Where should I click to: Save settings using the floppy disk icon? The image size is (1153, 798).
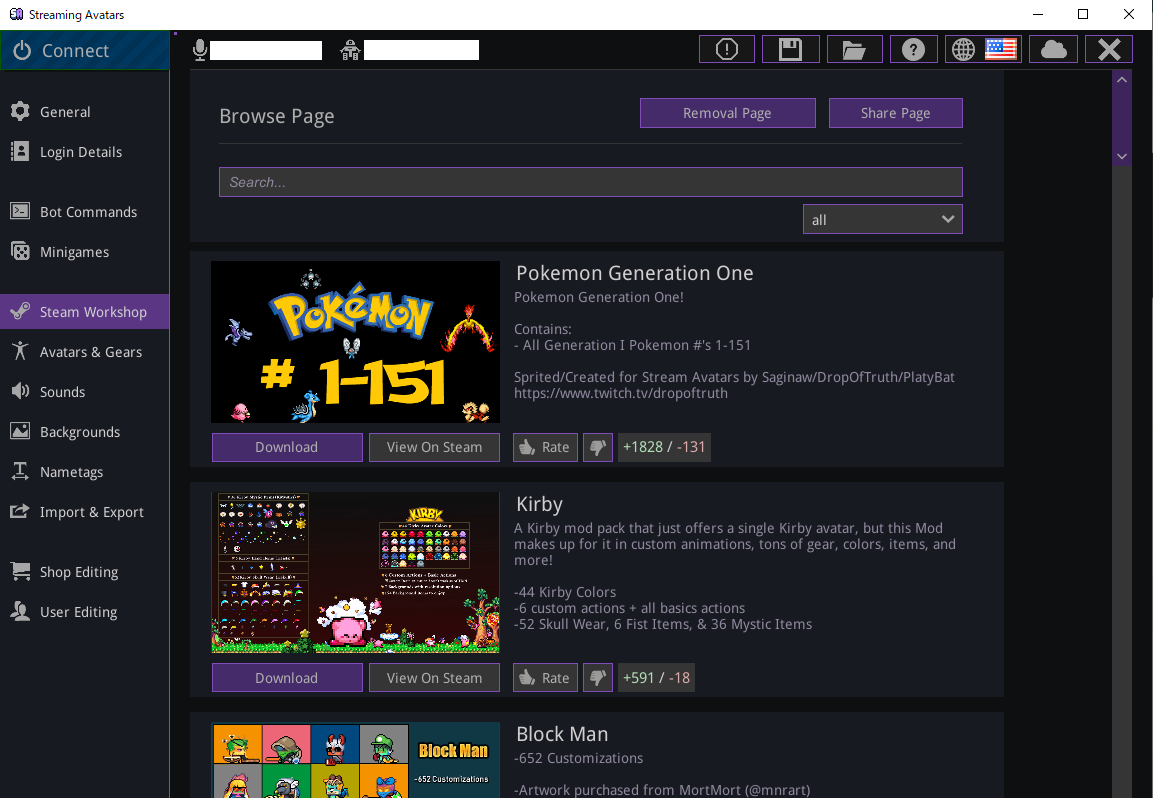click(790, 48)
